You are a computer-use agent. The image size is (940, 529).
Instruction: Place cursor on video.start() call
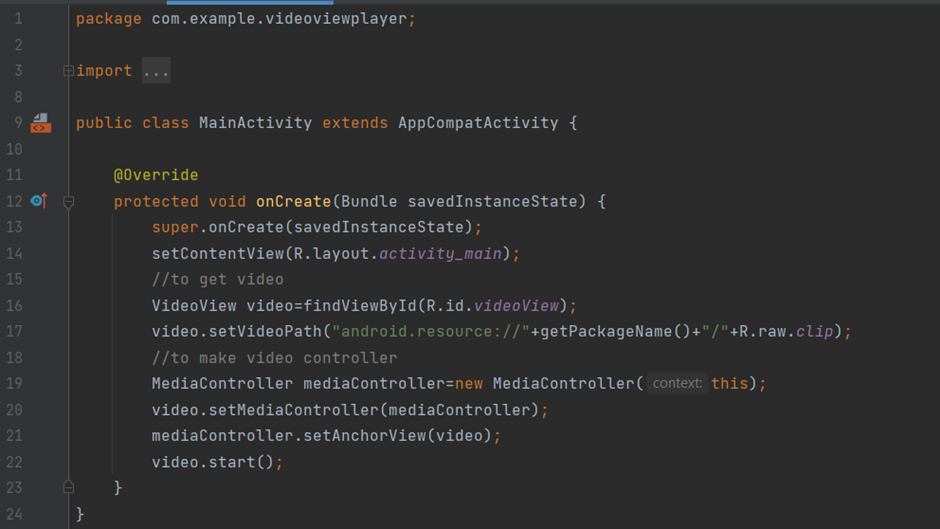click(x=217, y=461)
